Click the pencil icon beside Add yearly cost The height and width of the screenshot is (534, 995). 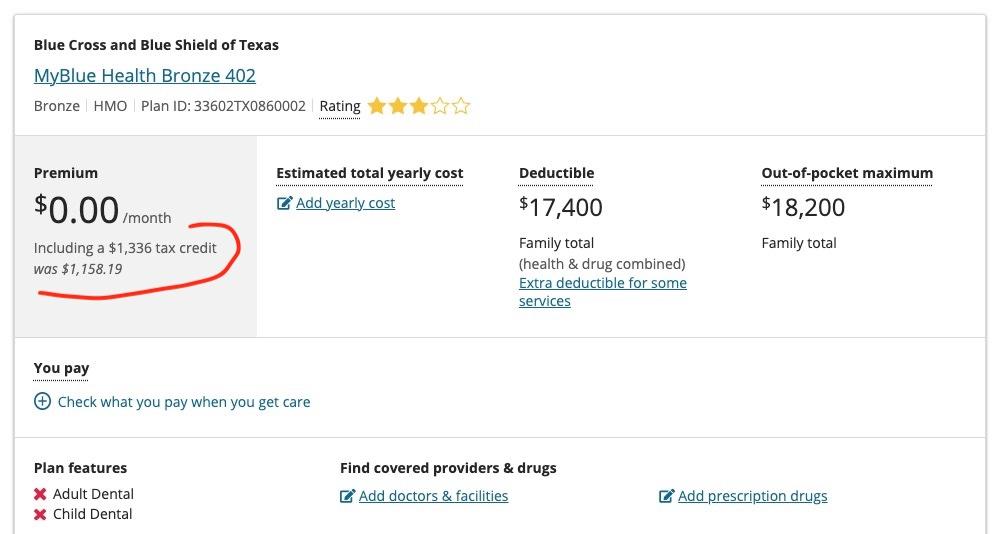point(284,203)
